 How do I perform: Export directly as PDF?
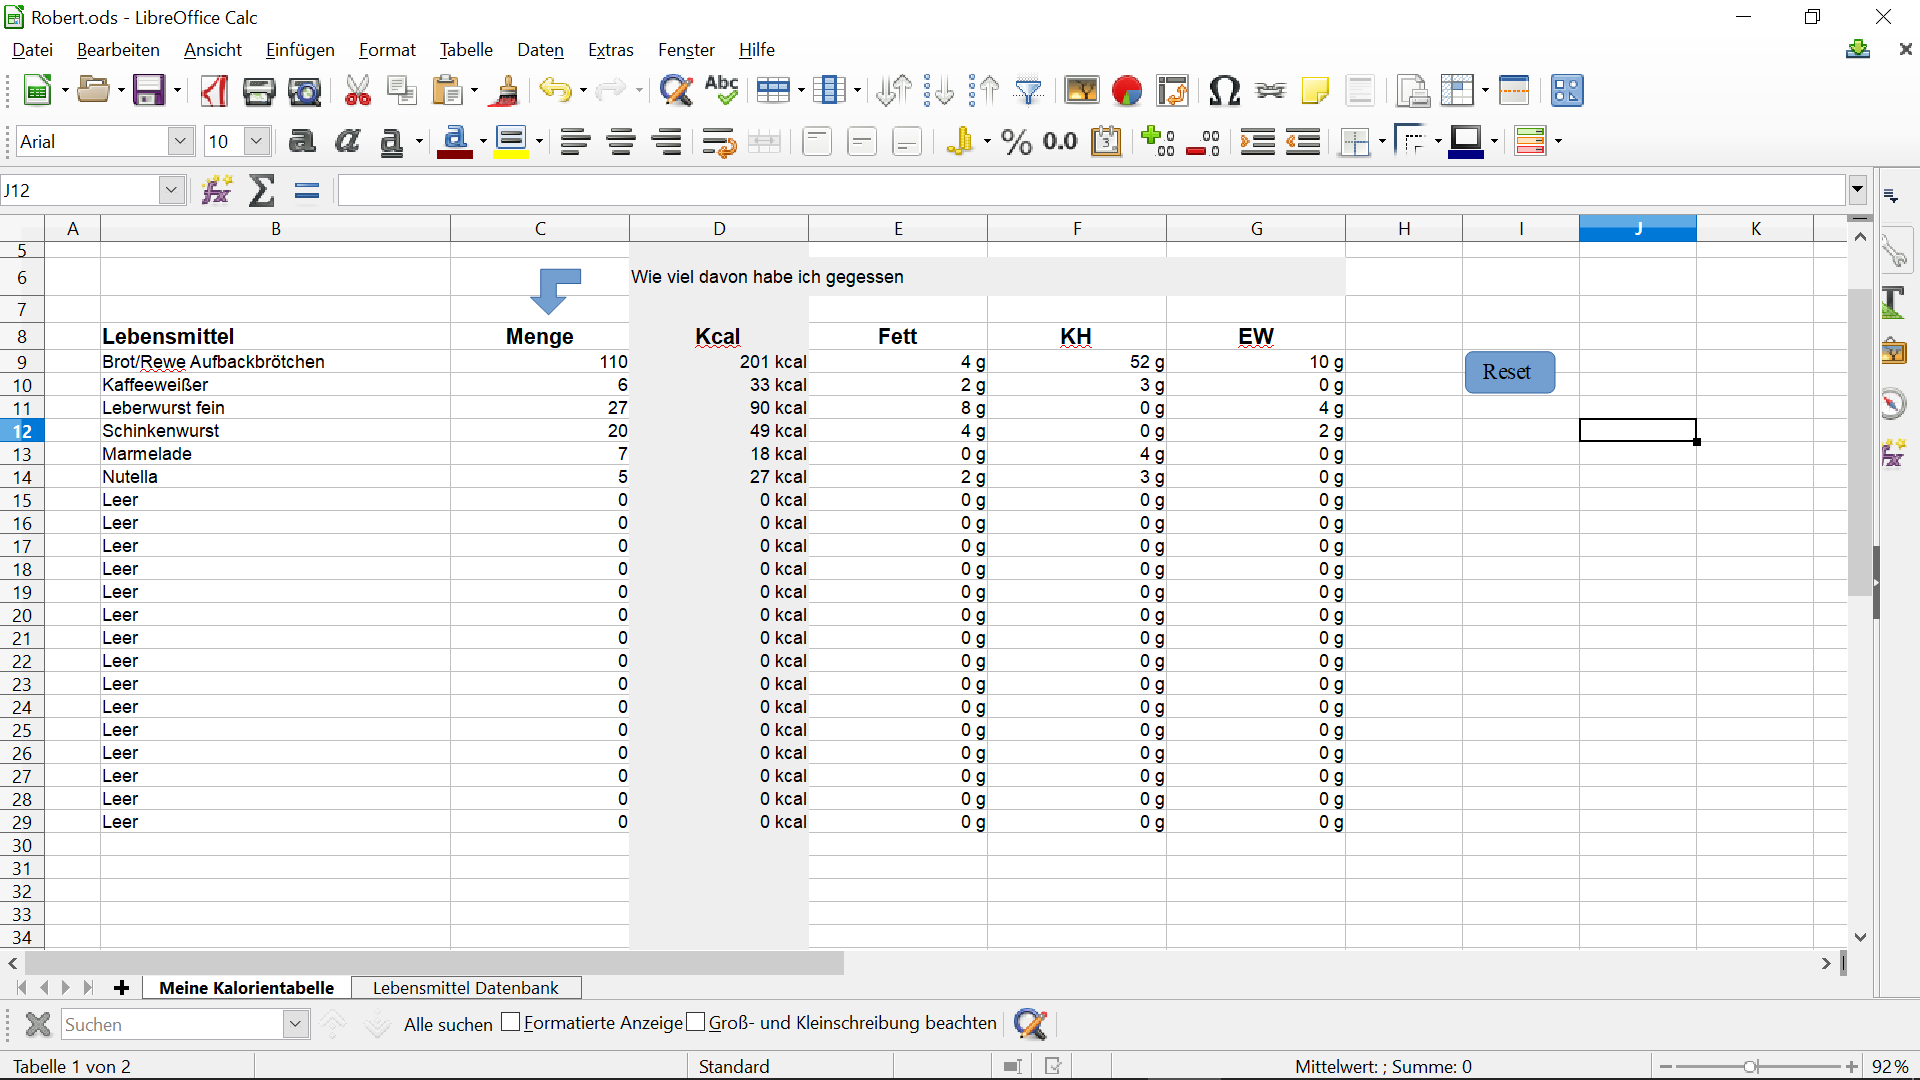click(213, 91)
